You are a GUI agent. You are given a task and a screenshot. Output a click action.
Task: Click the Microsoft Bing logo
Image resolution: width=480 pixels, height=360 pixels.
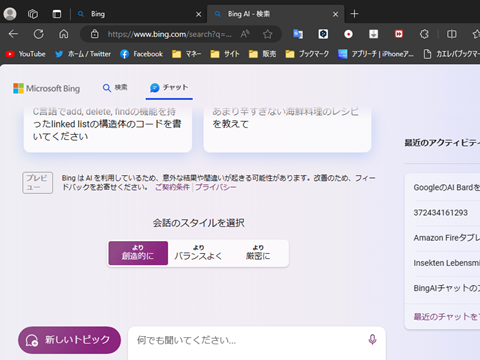click(x=47, y=88)
